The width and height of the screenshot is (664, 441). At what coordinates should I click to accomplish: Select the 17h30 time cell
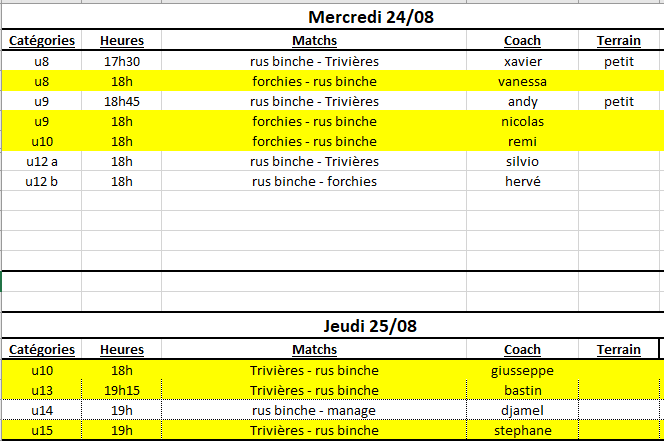(x=122, y=61)
